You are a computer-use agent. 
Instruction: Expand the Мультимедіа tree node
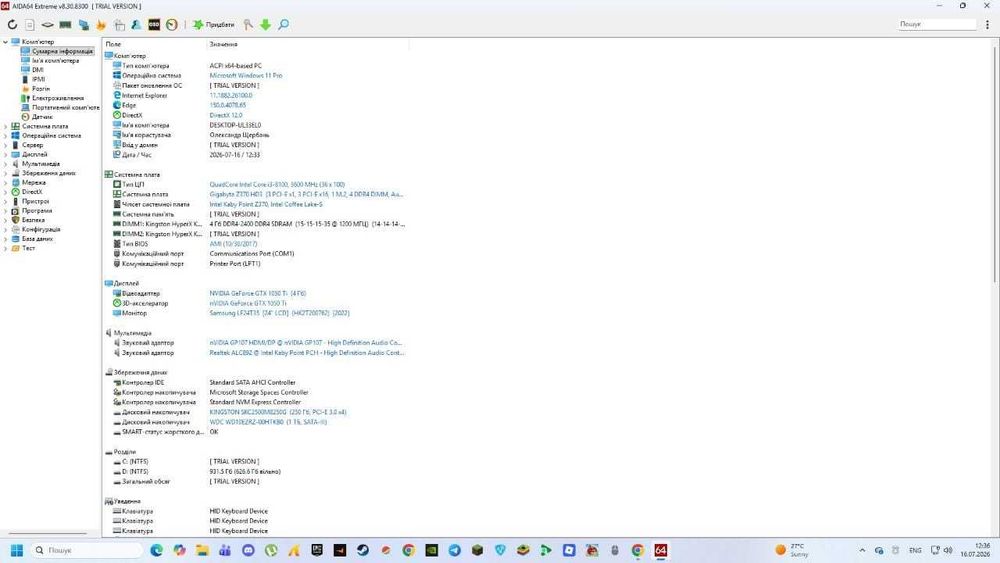pyautogui.click(x=6, y=164)
